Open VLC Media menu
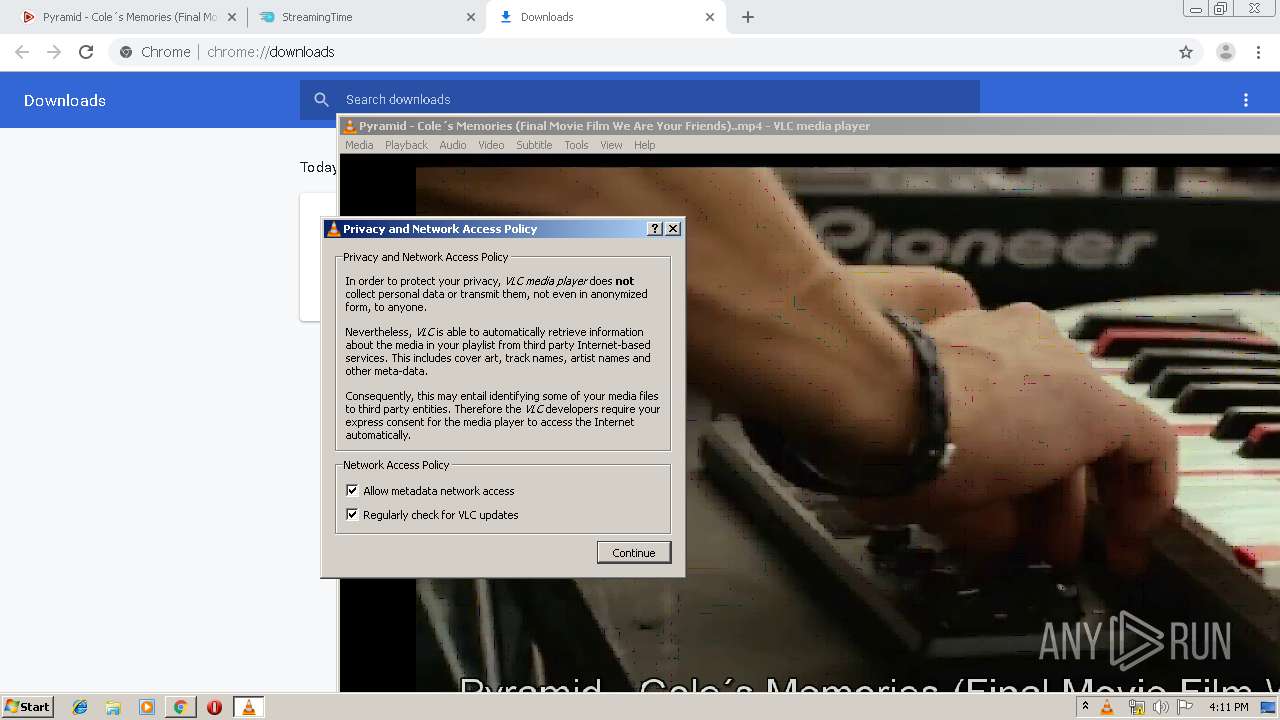 point(359,145)
